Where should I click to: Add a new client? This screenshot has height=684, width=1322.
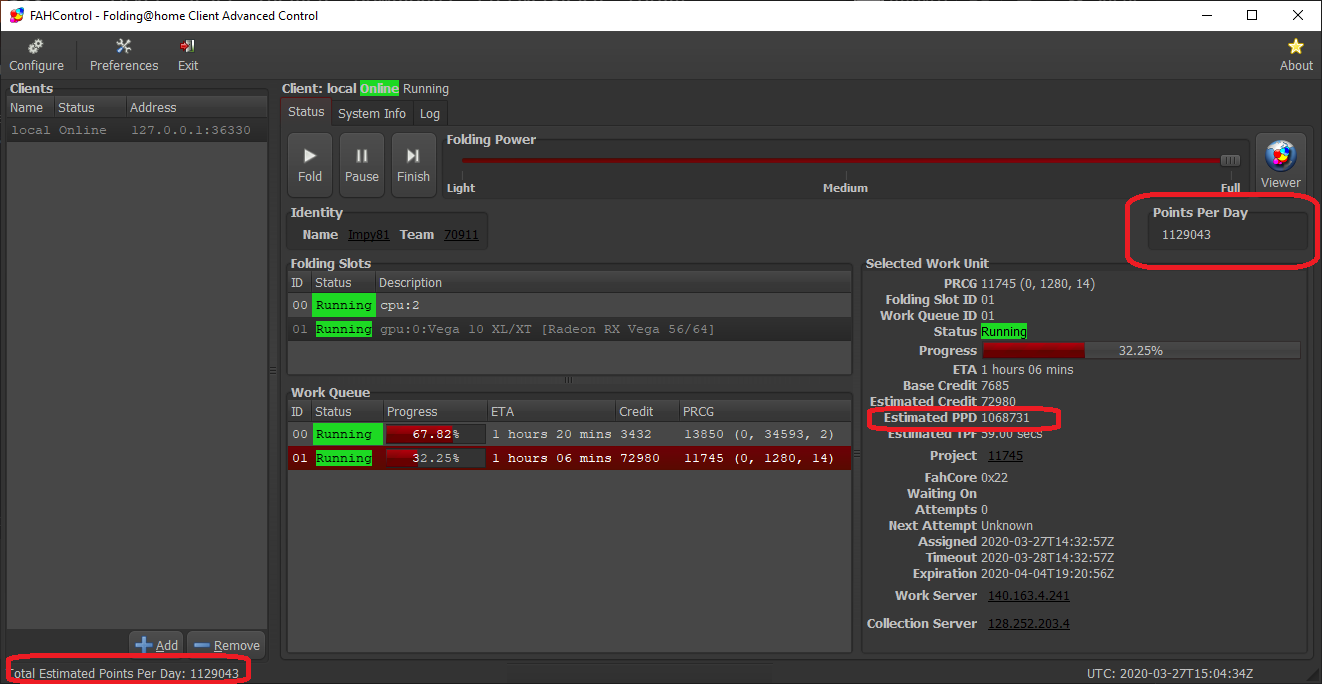point(156,645)
